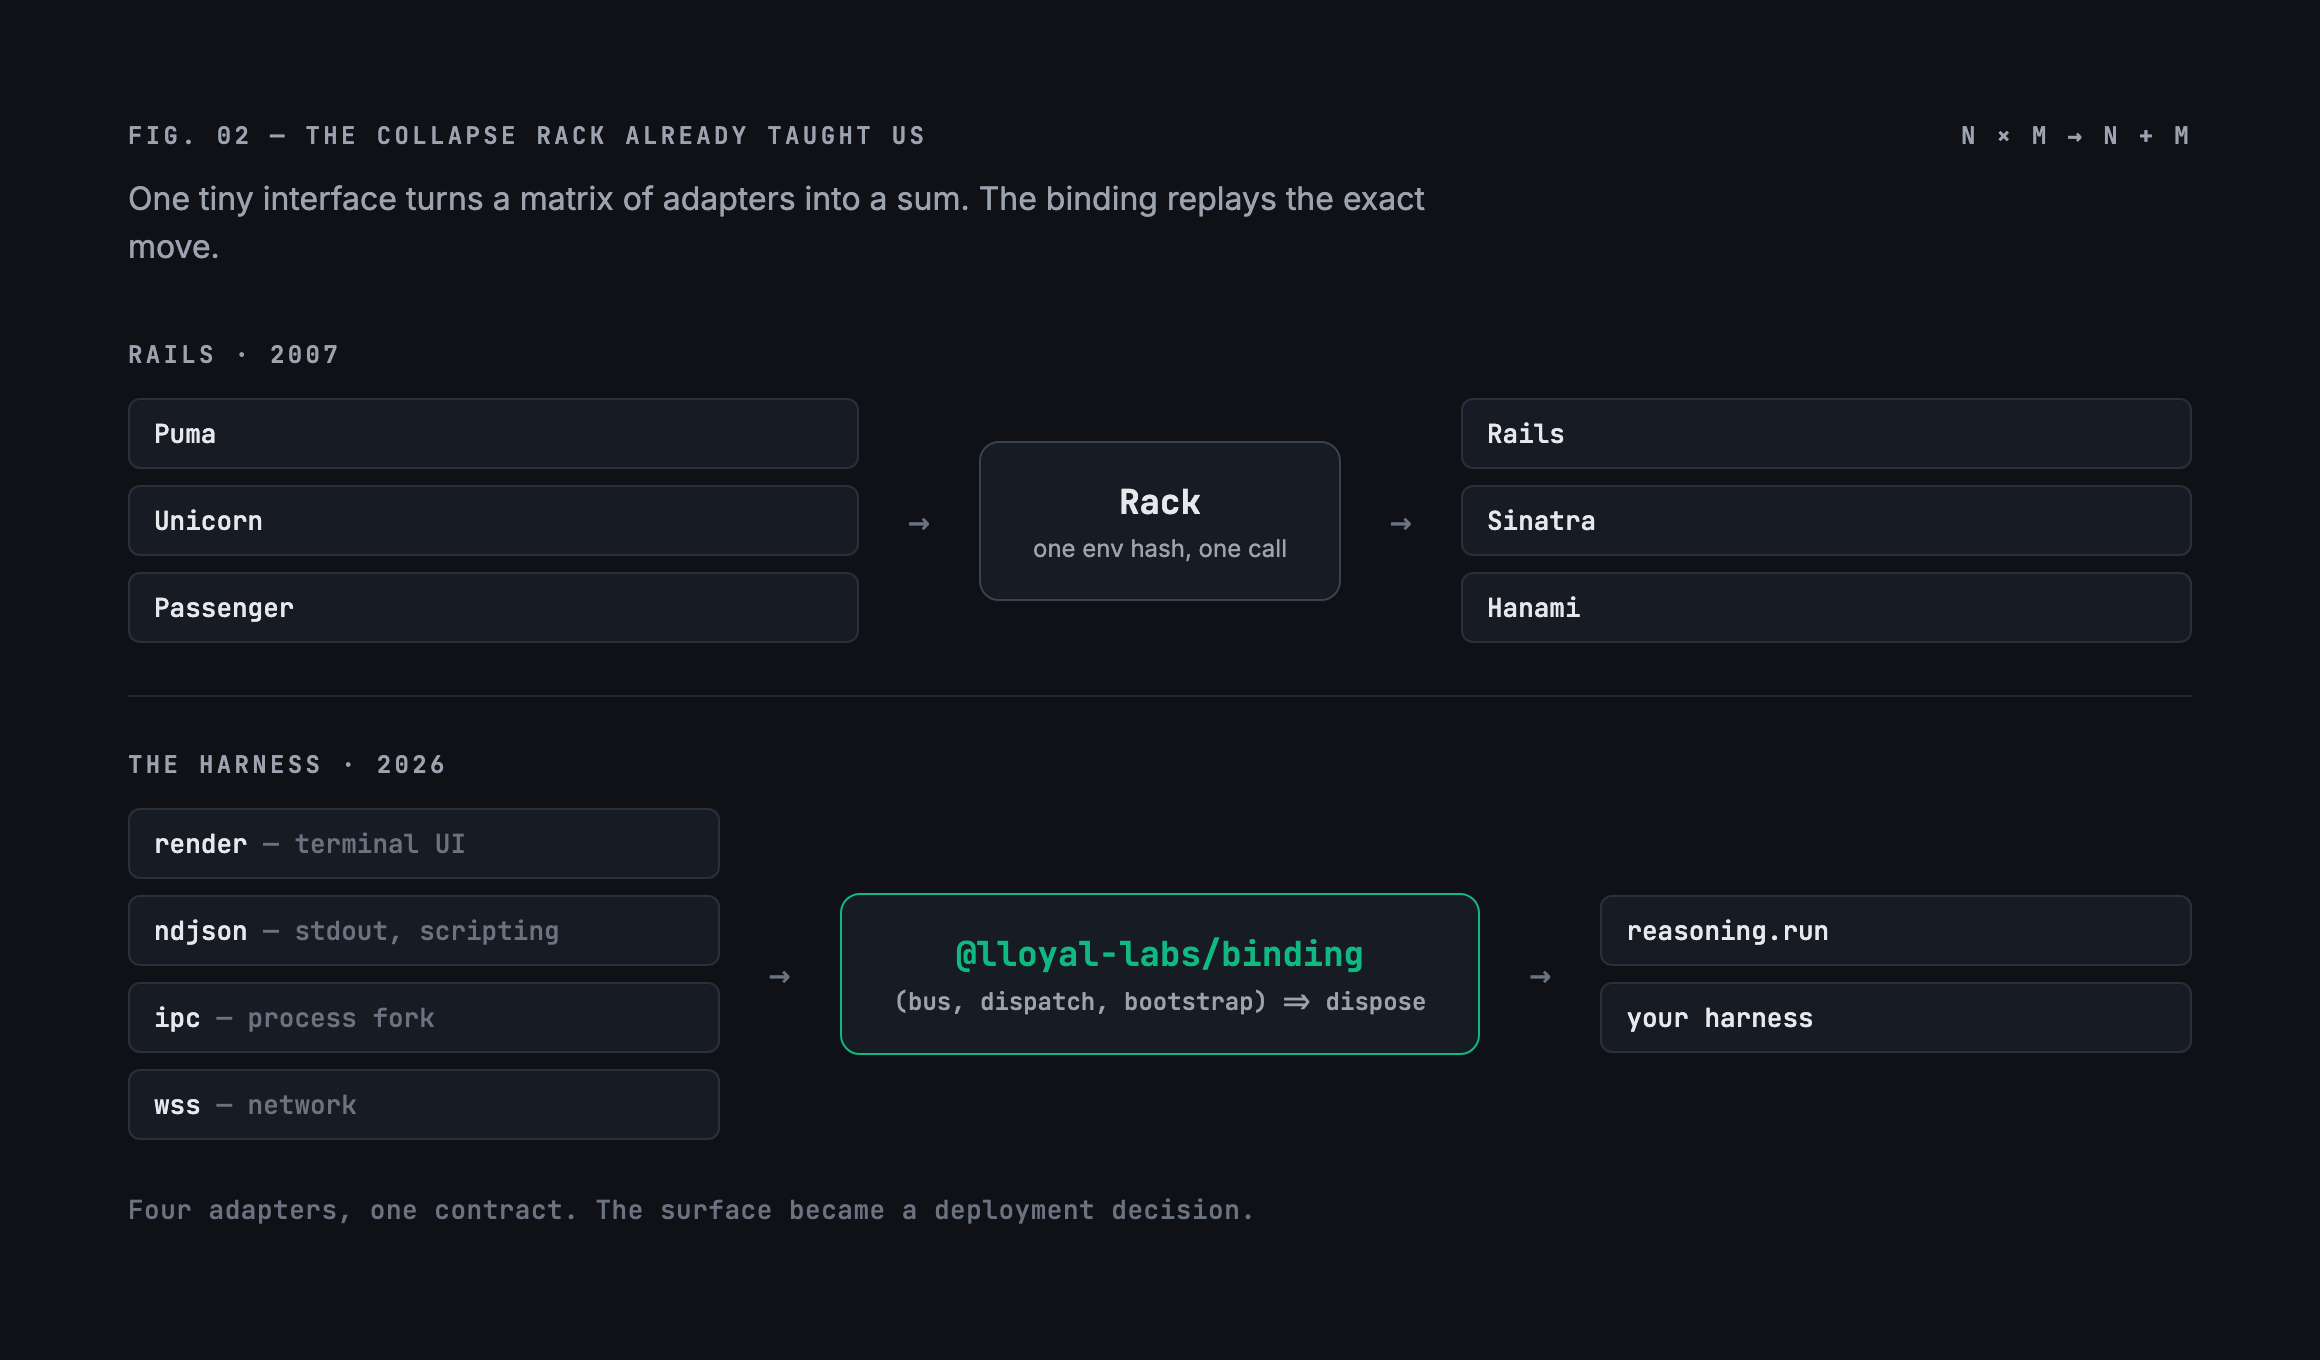The height and width of the screenshot is (1360, 2320).
Task: Click the "Four adapters, one contract" caption
Action: click(x=691, y=1211)
